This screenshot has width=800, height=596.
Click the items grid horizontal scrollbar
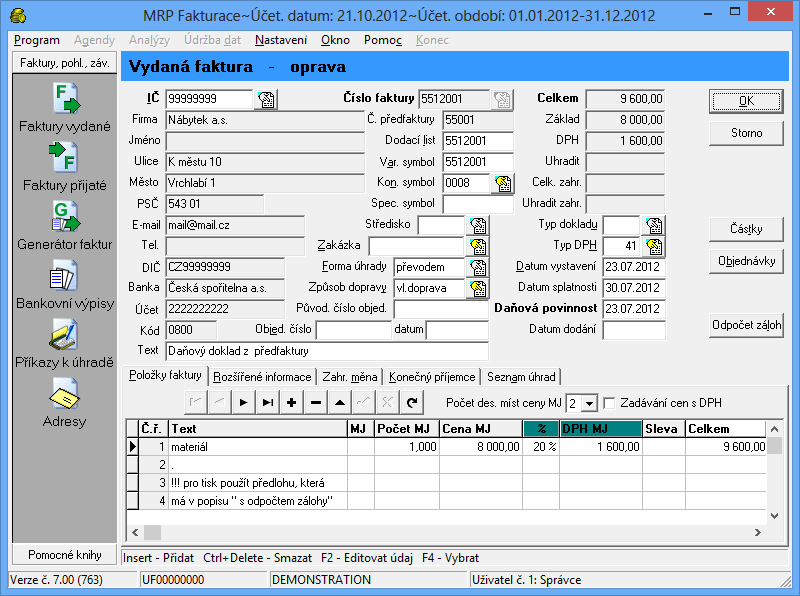tap(450, 532)
